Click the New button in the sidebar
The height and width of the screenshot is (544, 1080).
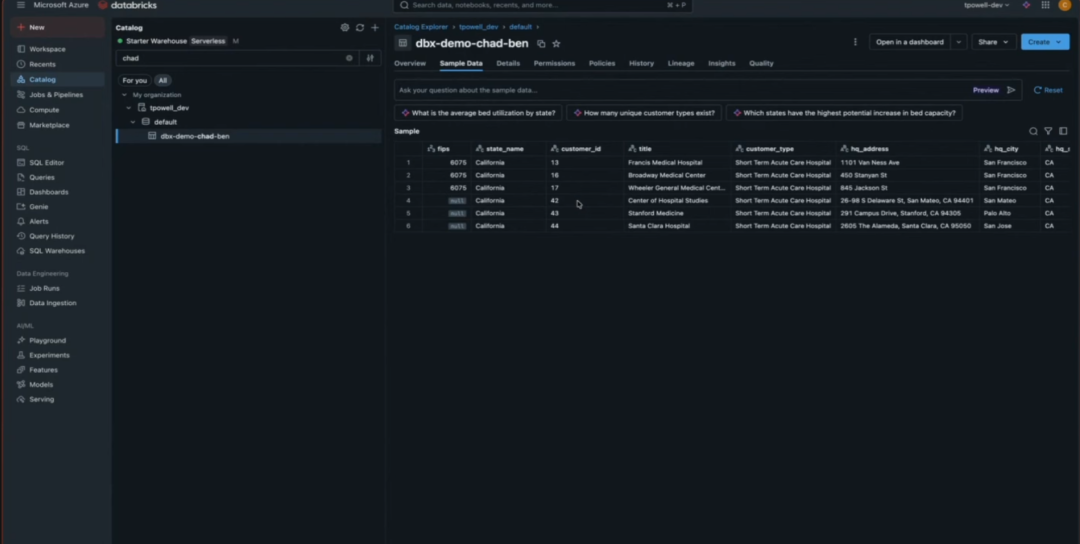[x=58, y=28]
